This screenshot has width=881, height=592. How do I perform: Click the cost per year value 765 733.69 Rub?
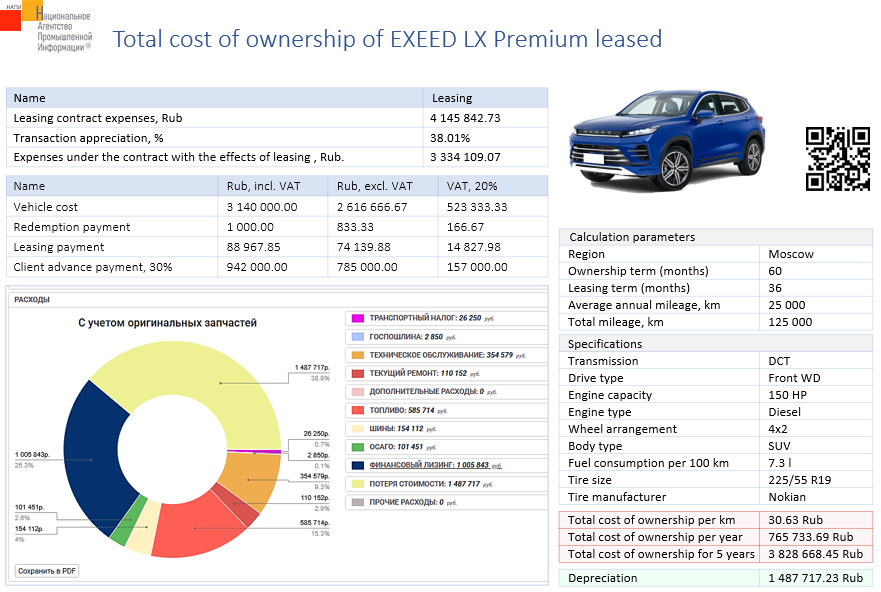click(811, 538)
